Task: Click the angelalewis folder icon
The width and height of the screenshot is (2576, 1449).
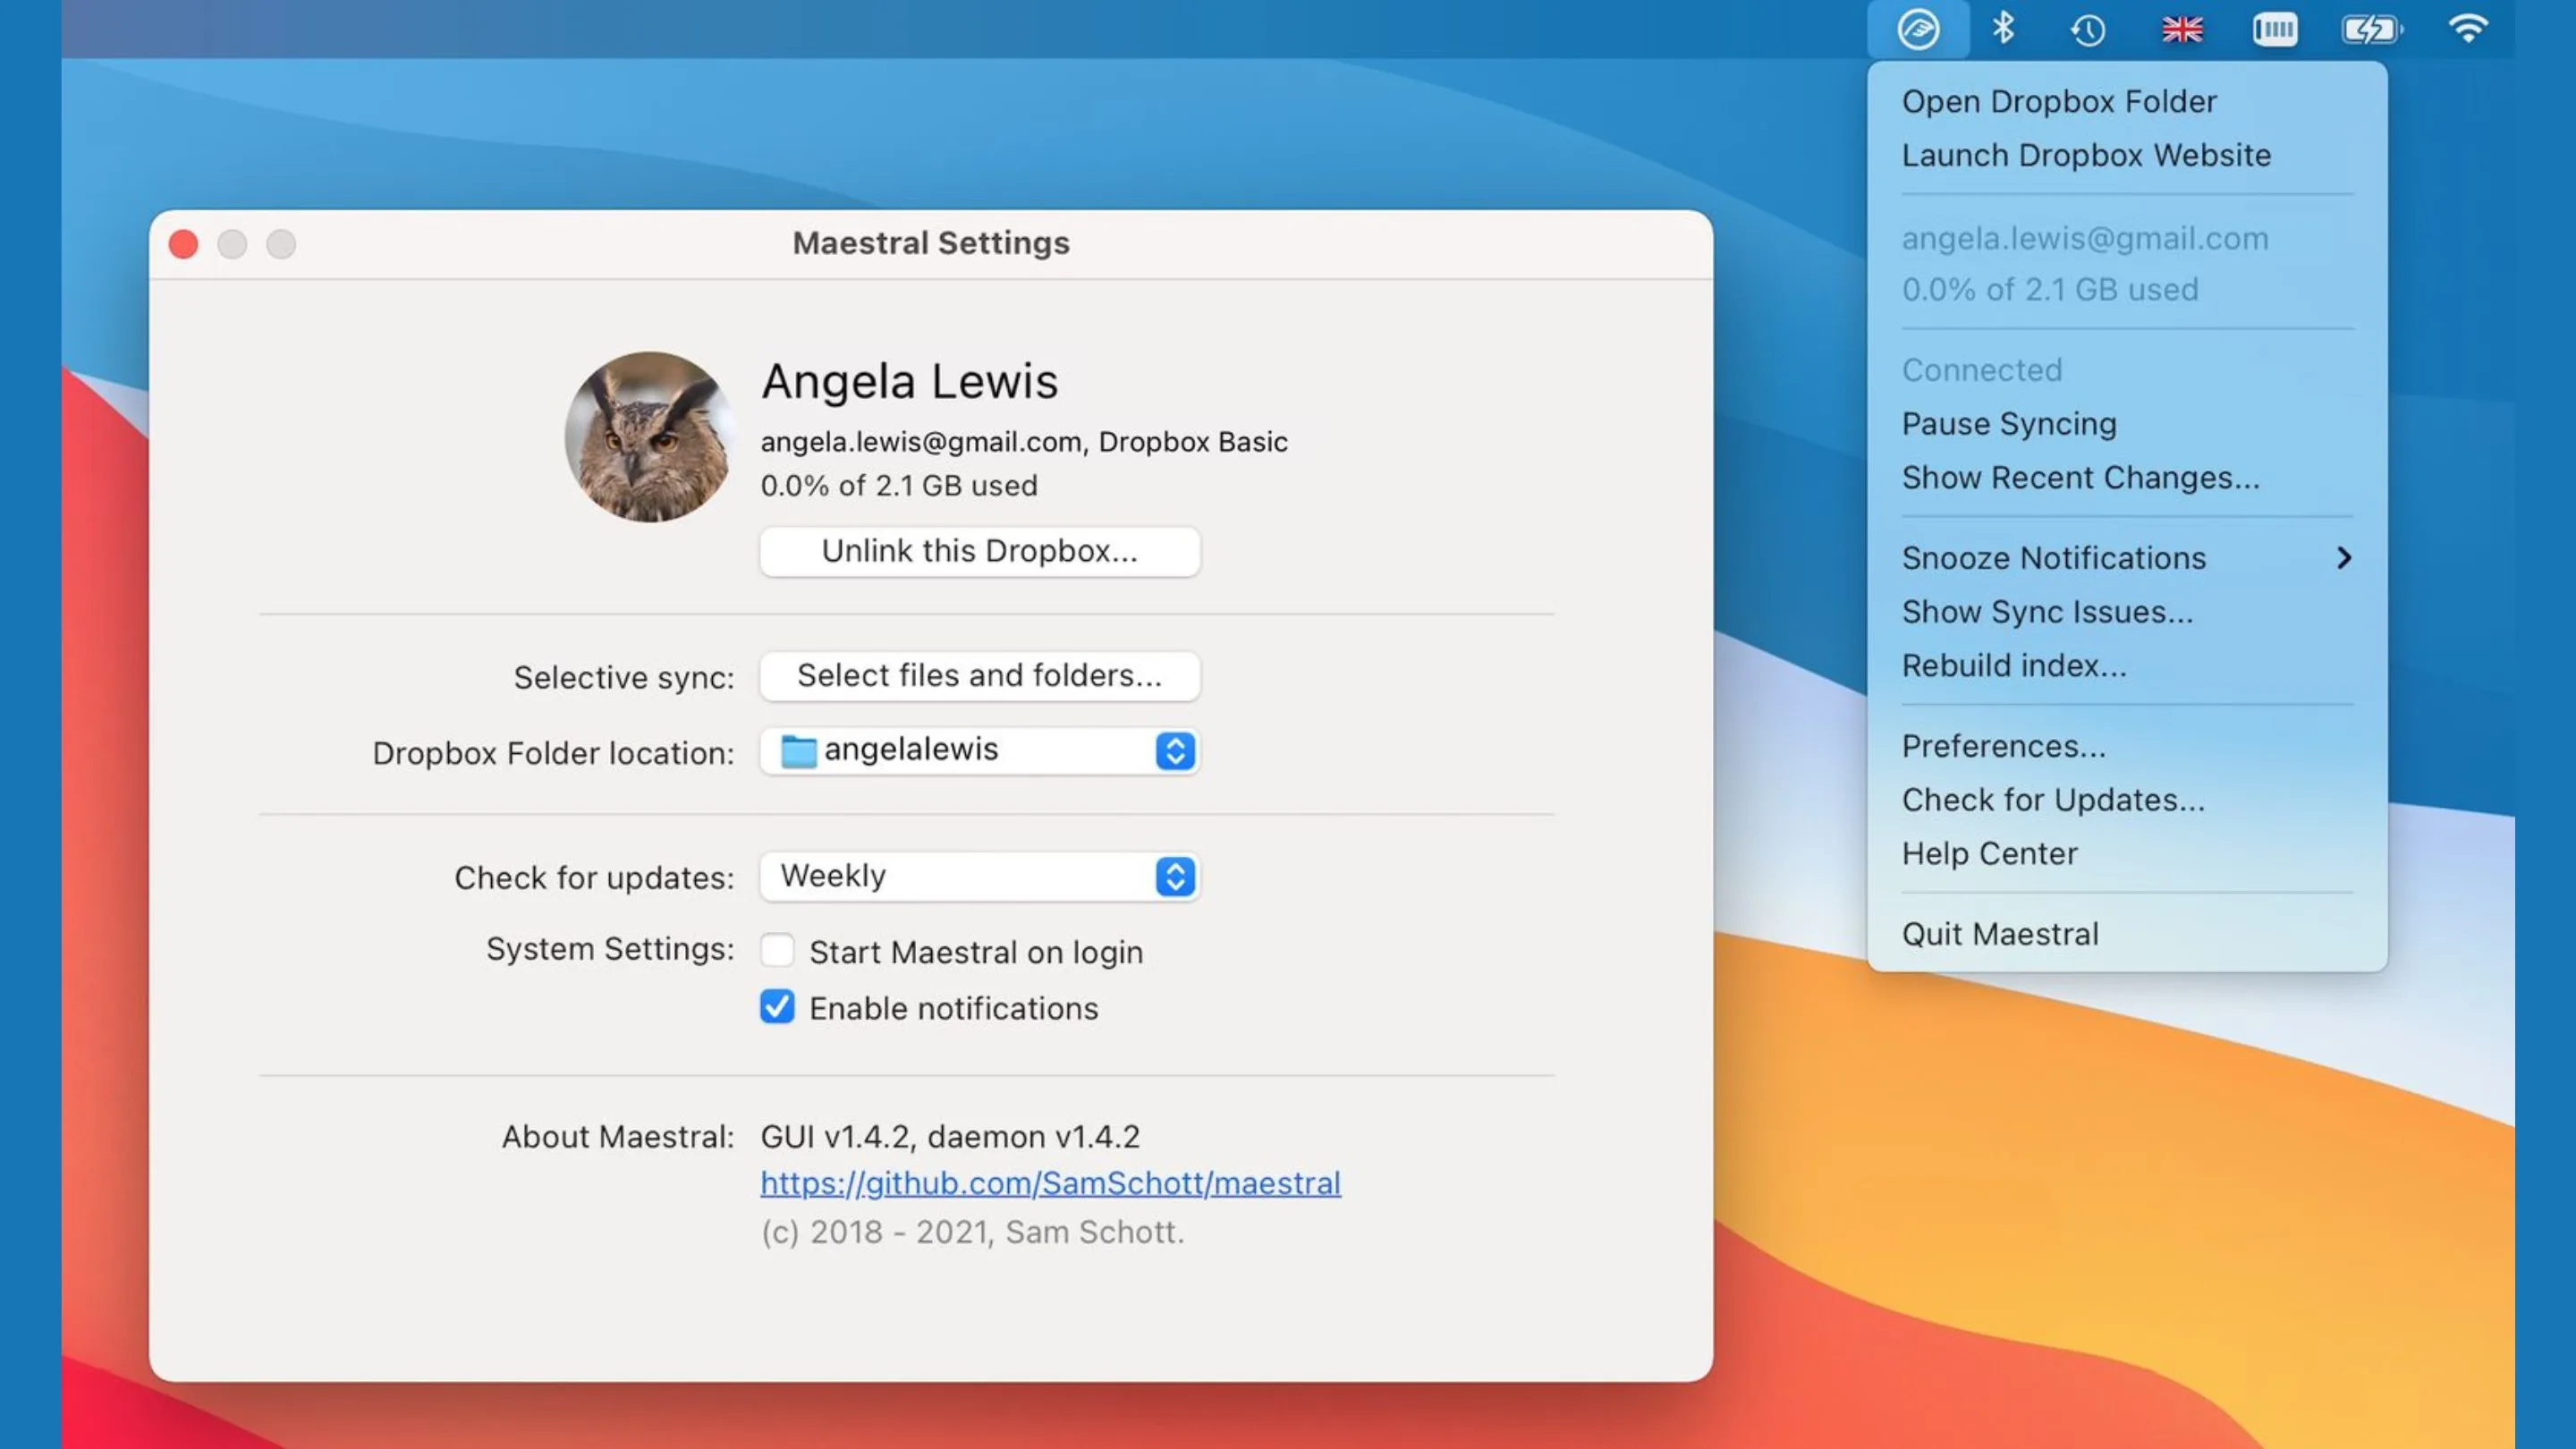Action: point(798,751)
